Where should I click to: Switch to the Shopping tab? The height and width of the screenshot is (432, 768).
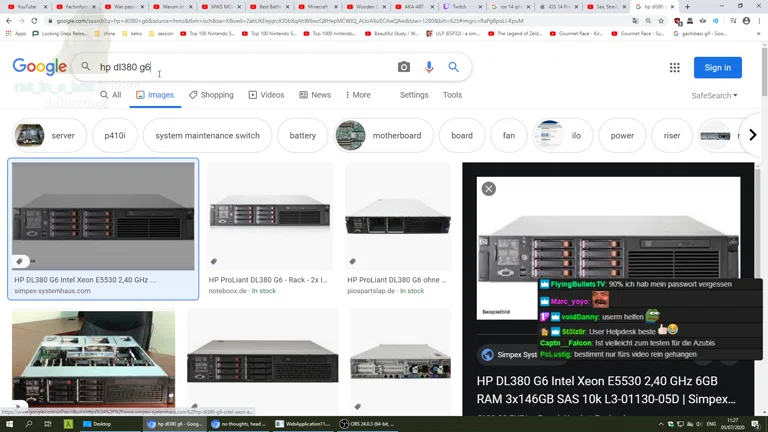coord(211,95)
